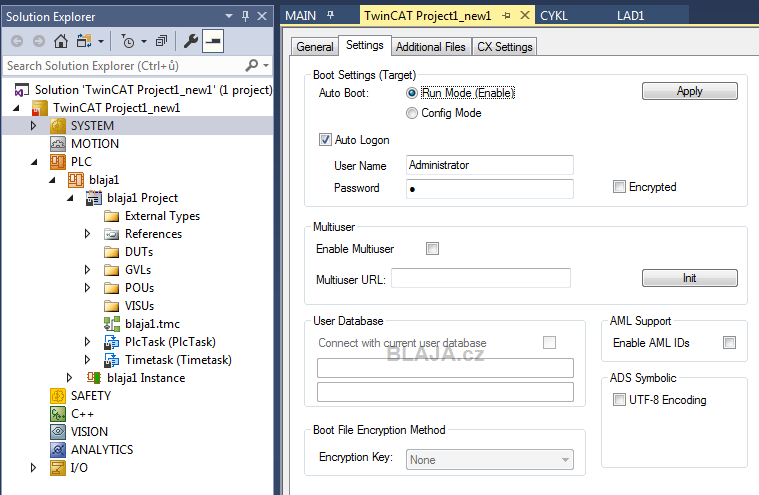Collapse the blaja1 tree node
The height and width of the screenshot is (495, 759).
(52, 180)
